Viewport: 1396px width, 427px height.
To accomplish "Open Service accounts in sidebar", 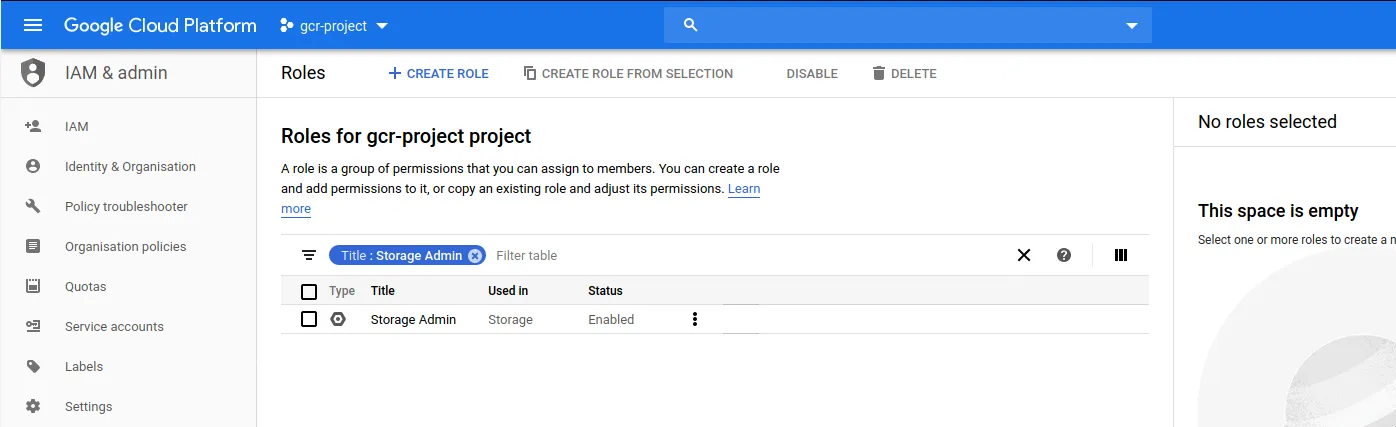I will click(x=114, y=326).
